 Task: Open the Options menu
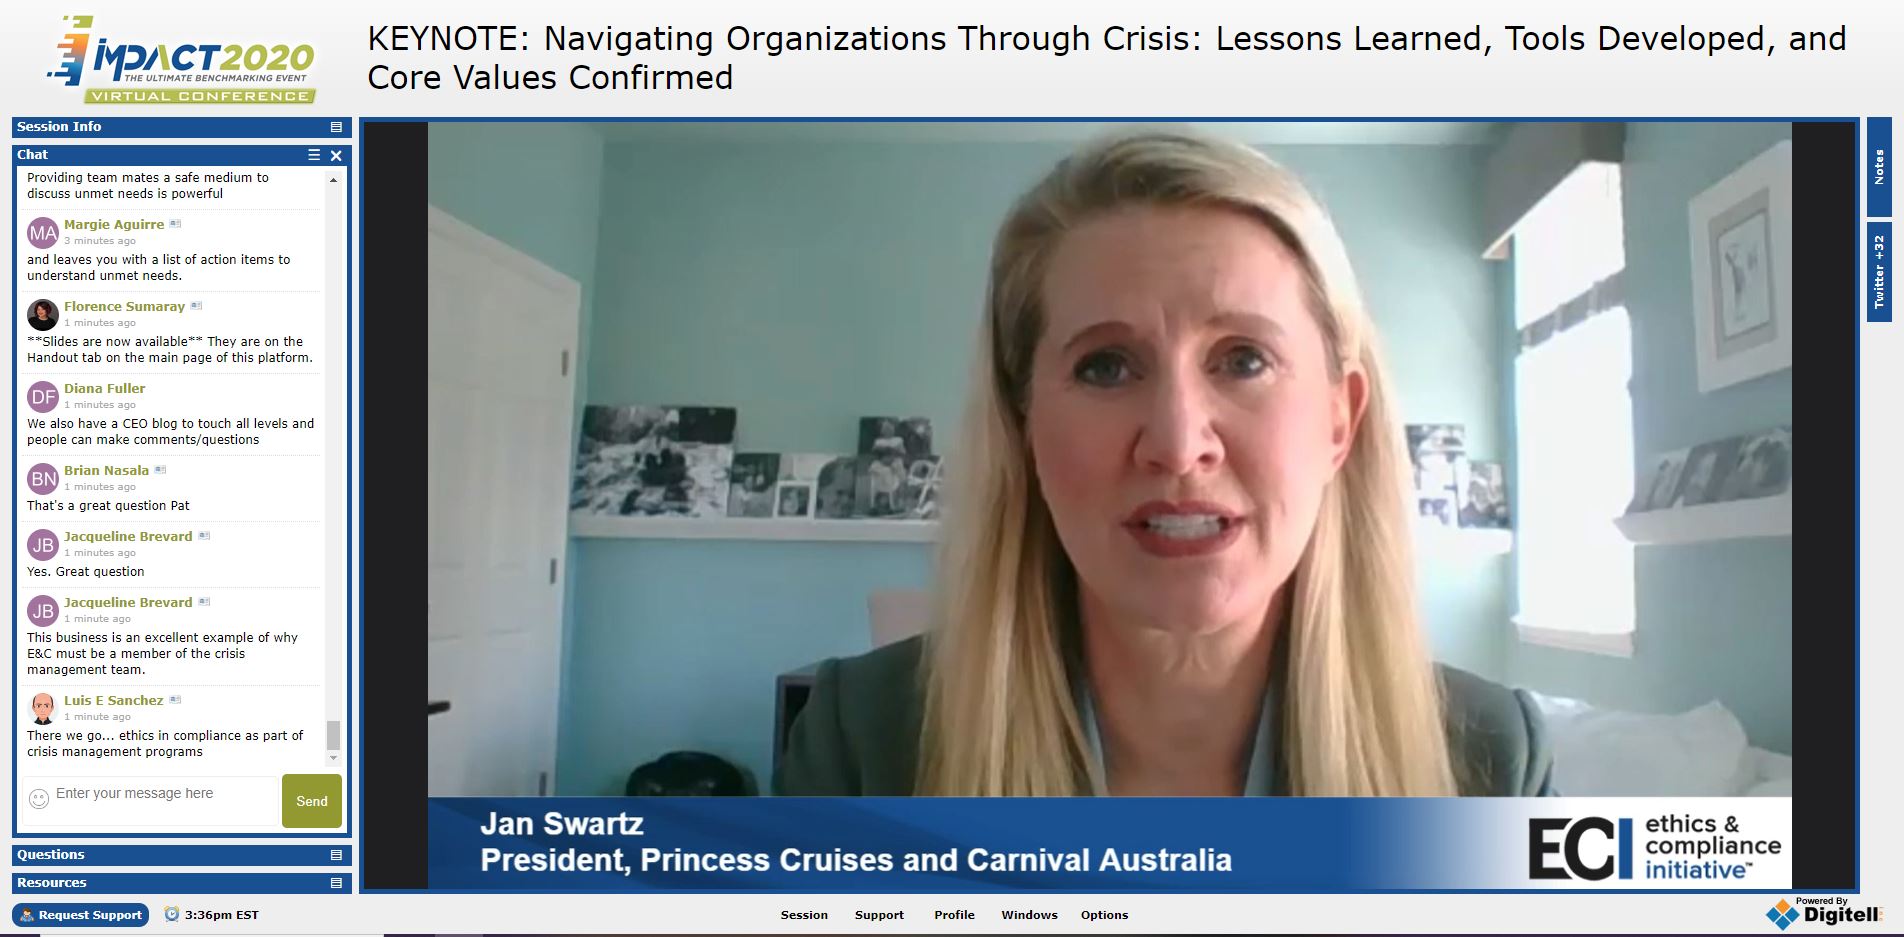click(1104, 915)
